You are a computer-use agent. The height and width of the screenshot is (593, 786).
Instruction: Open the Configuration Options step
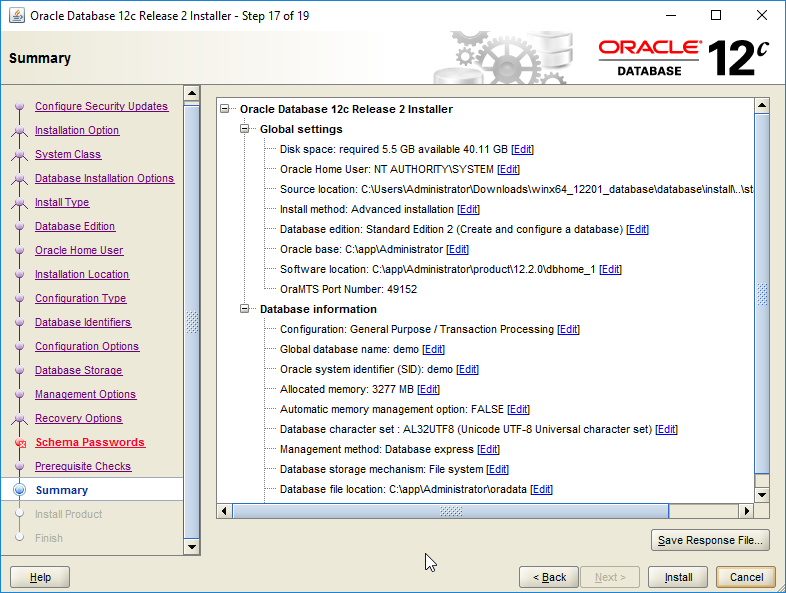click(87, 346)
